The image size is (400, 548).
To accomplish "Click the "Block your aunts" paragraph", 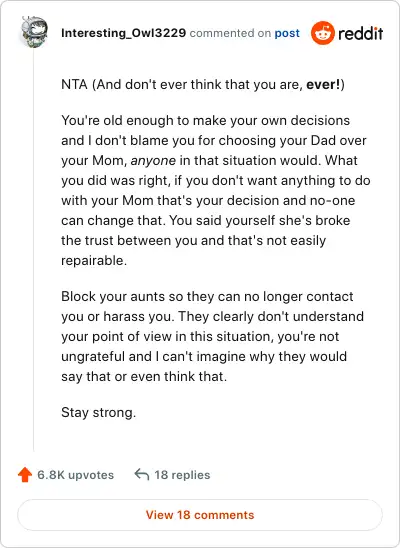I will point(212,336).
